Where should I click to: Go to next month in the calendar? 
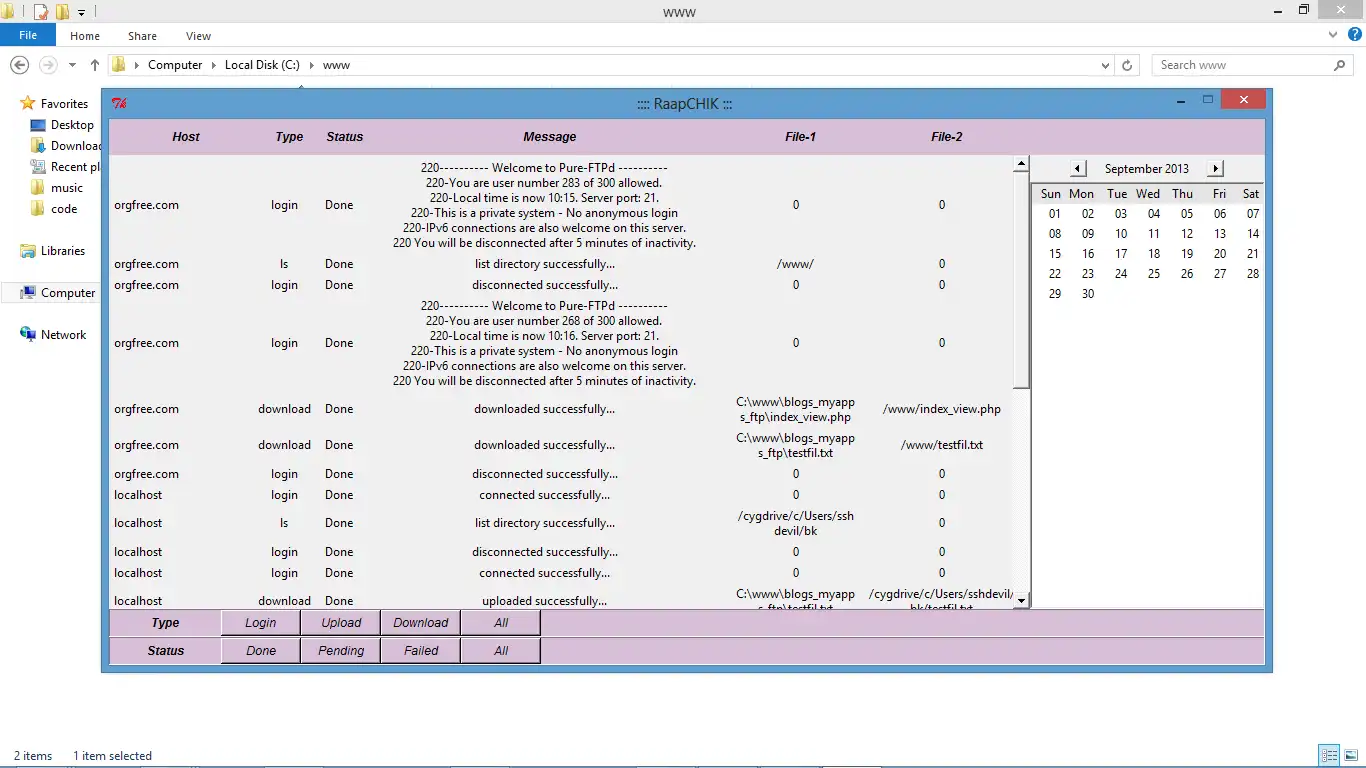coord(1216,169)
